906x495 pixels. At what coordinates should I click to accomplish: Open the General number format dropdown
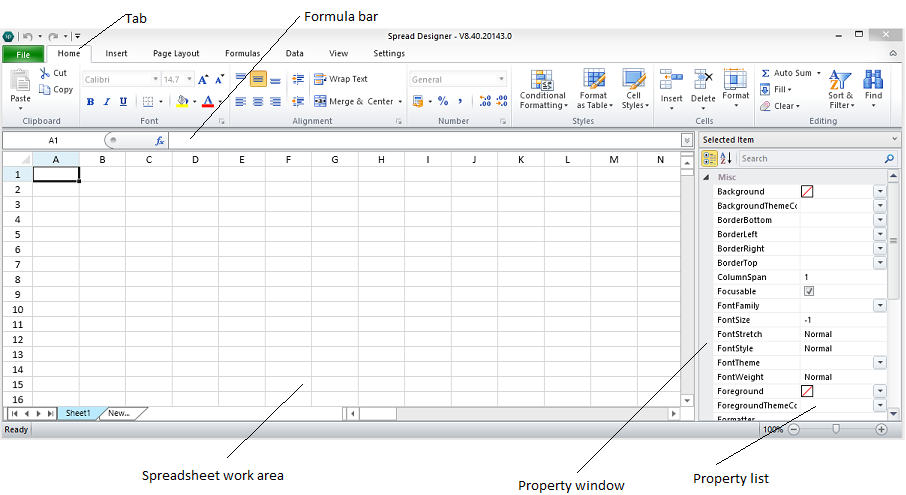click(501, 79)
